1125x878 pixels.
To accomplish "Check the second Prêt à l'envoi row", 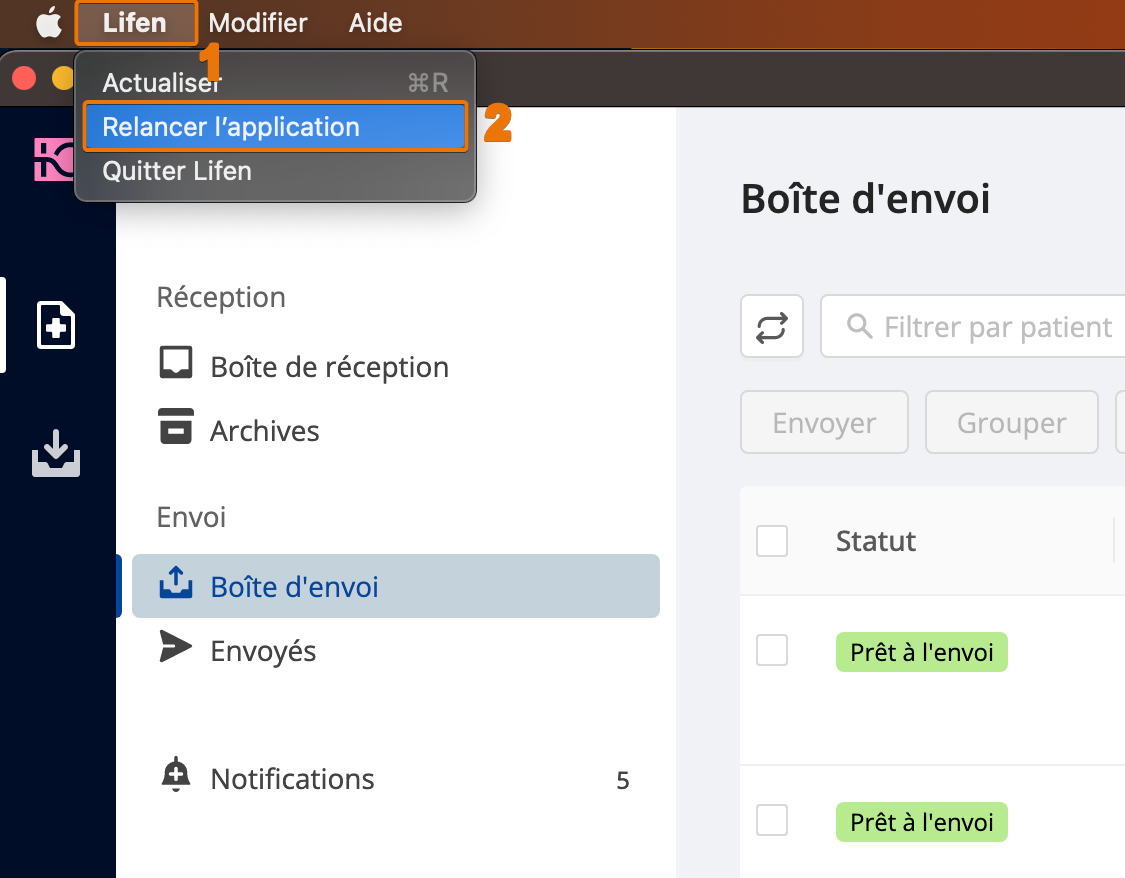I will tap(772, 820).
